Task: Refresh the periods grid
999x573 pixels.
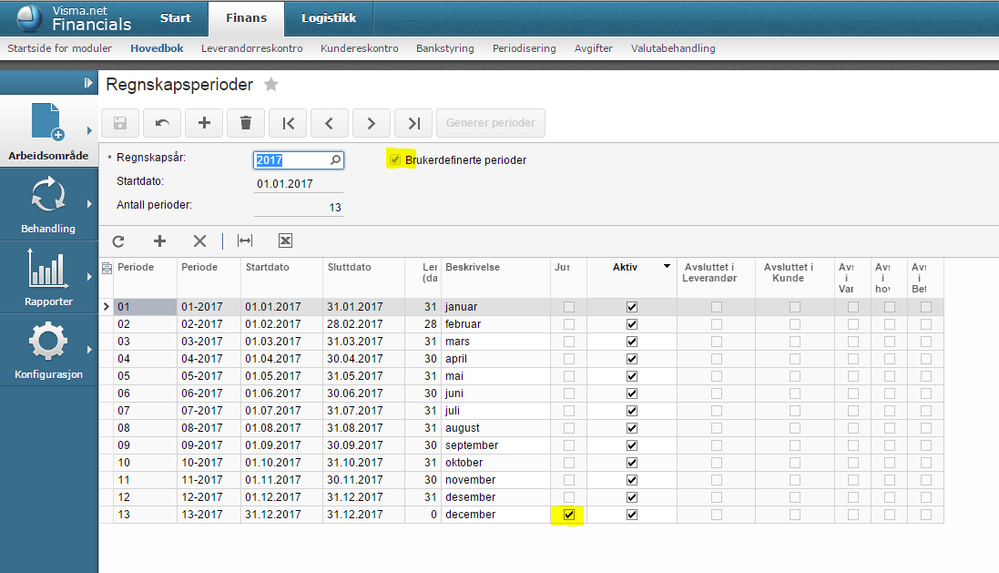Action: [x=119, y=241]
